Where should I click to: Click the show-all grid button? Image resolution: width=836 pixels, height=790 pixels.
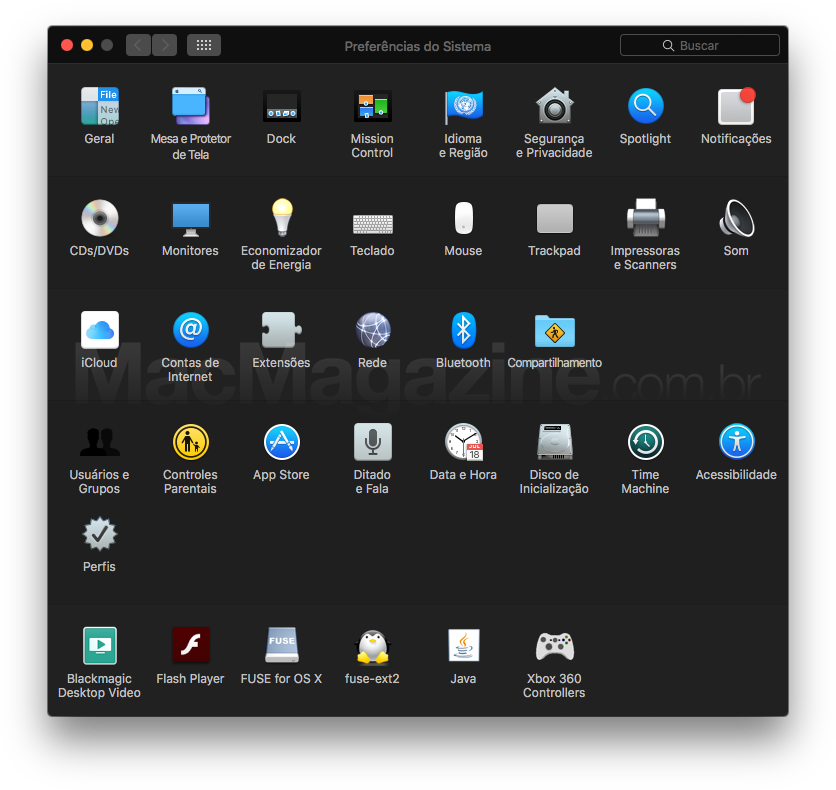pyautogui.click(x=204, y=45)
